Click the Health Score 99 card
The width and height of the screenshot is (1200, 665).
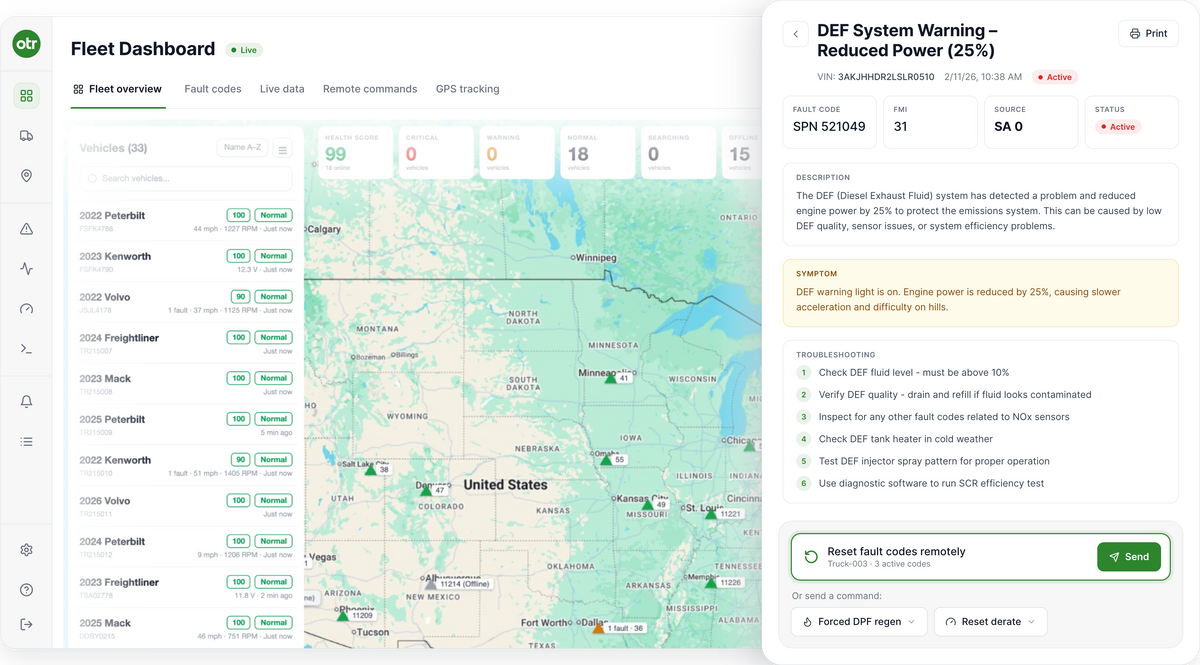(354, 153)
